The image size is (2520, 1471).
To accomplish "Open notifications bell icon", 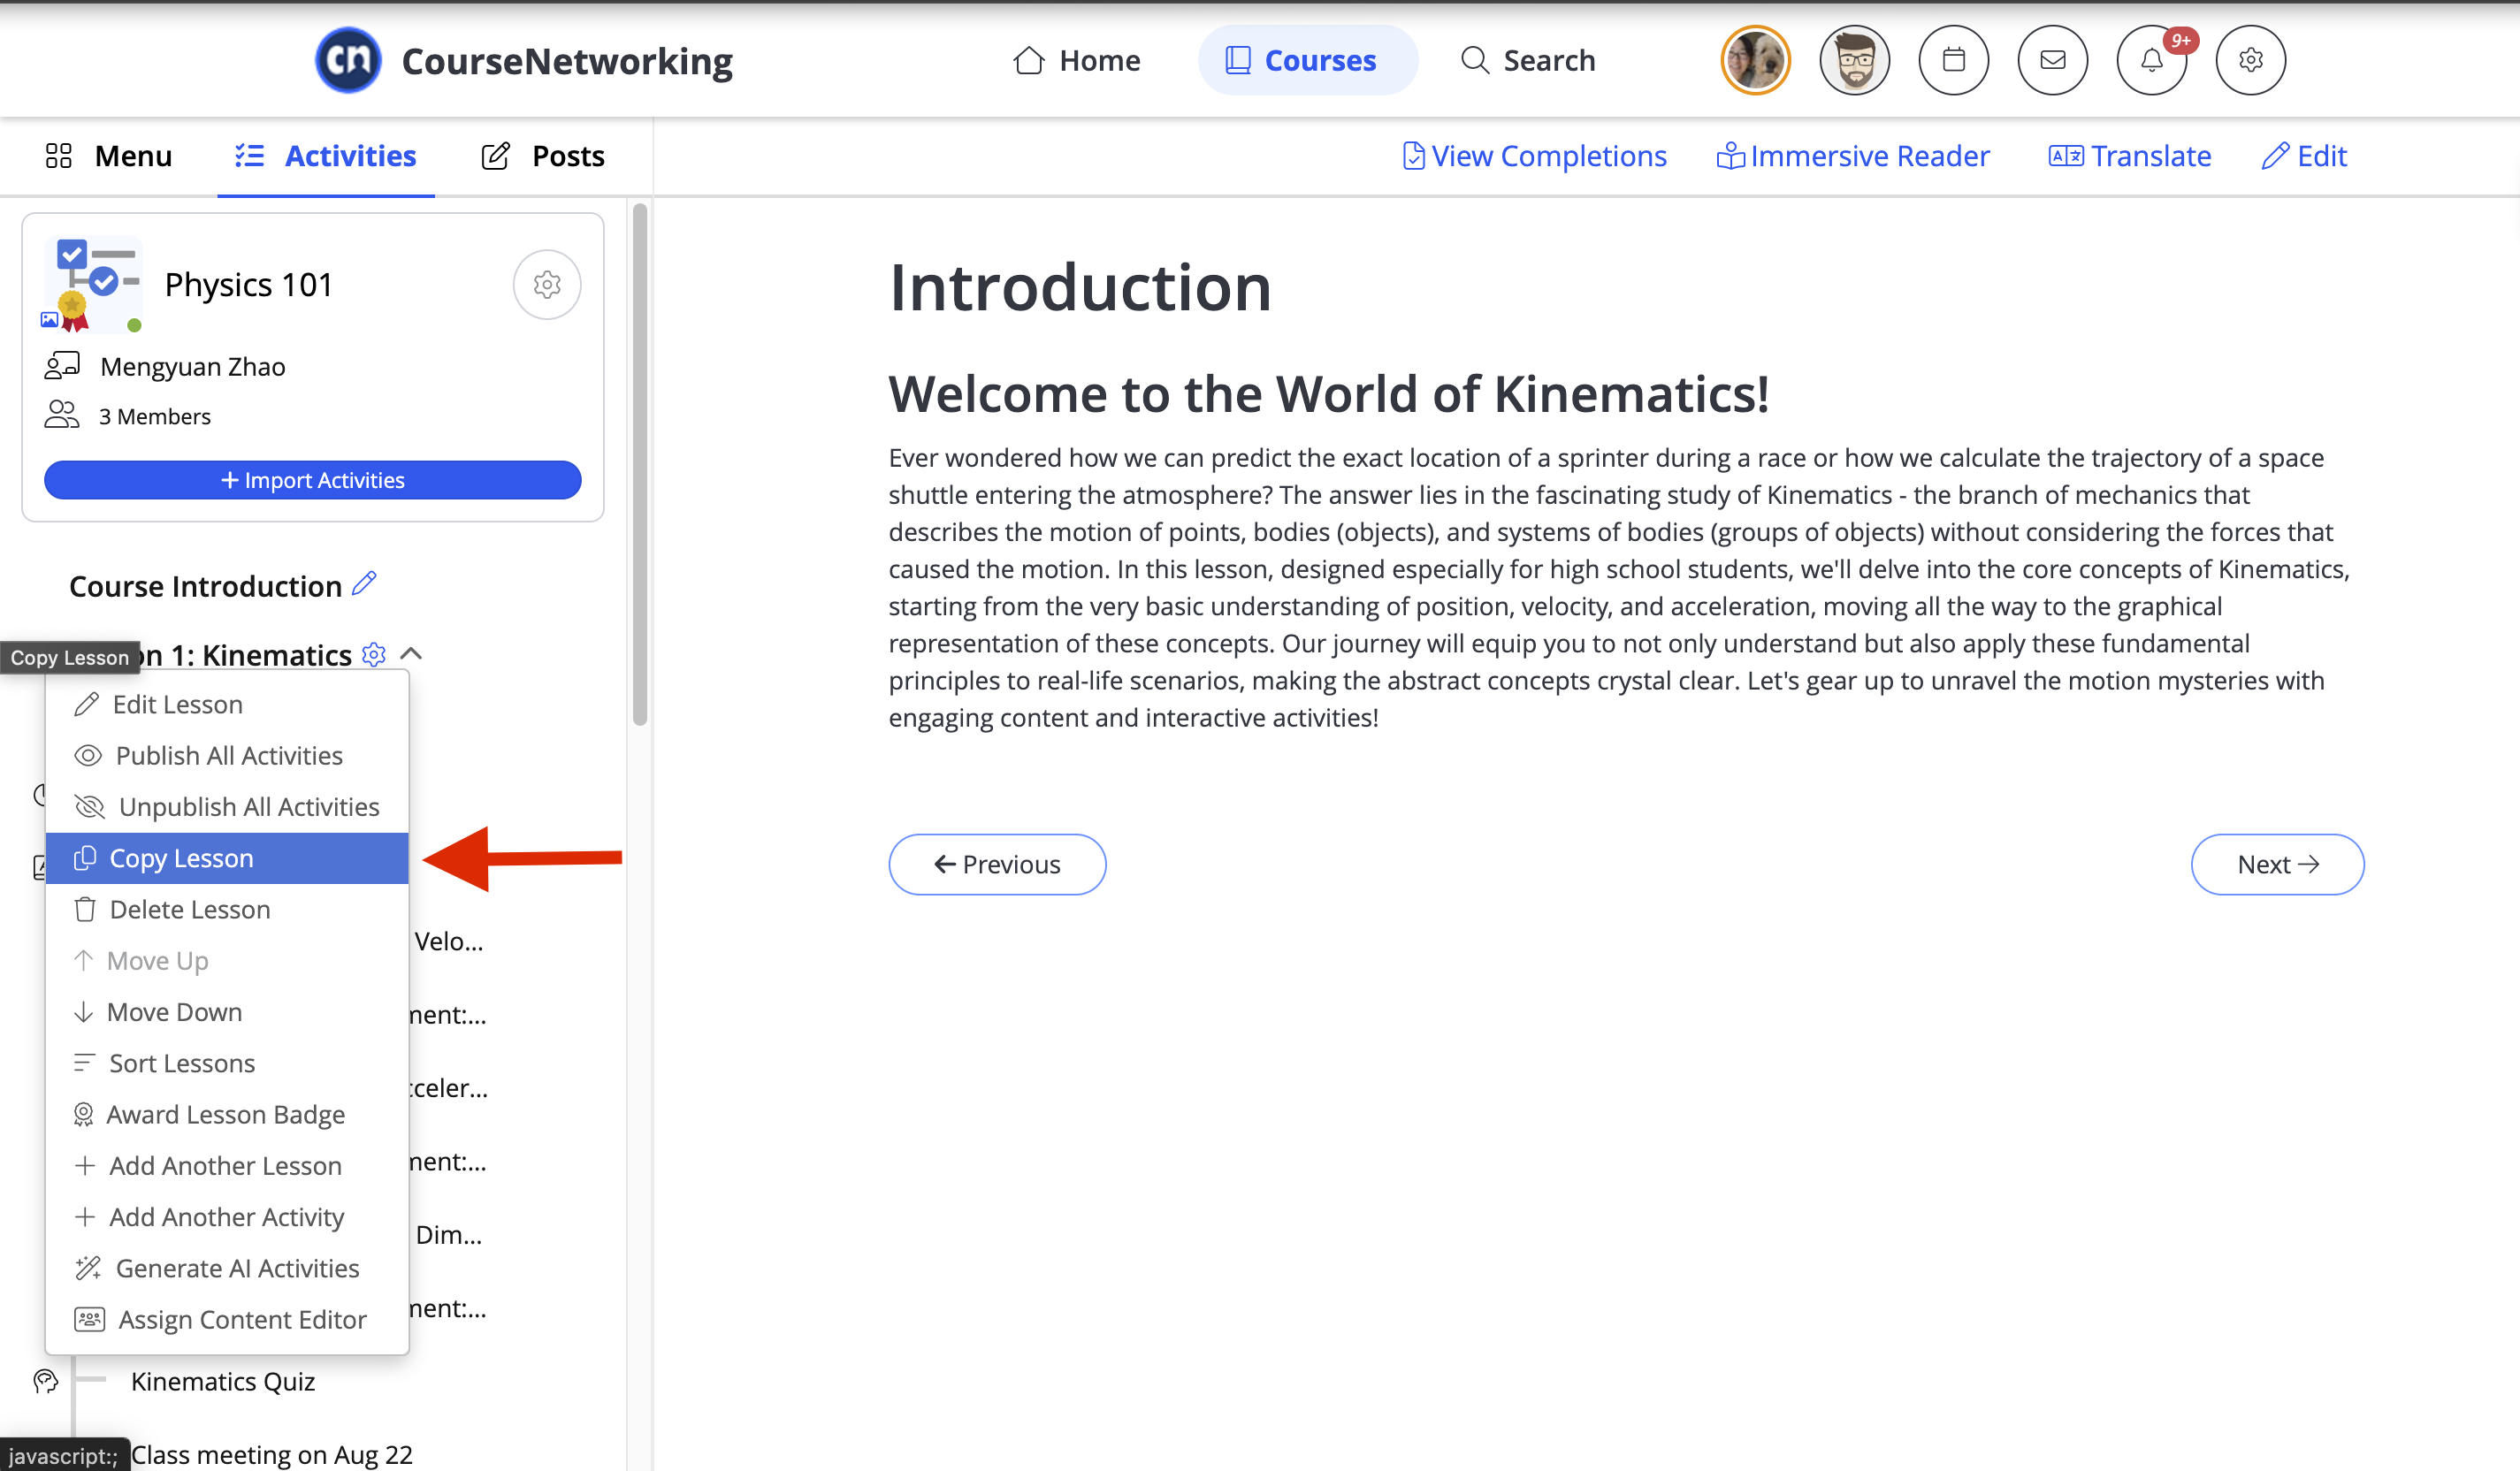I will [2151, 60].
